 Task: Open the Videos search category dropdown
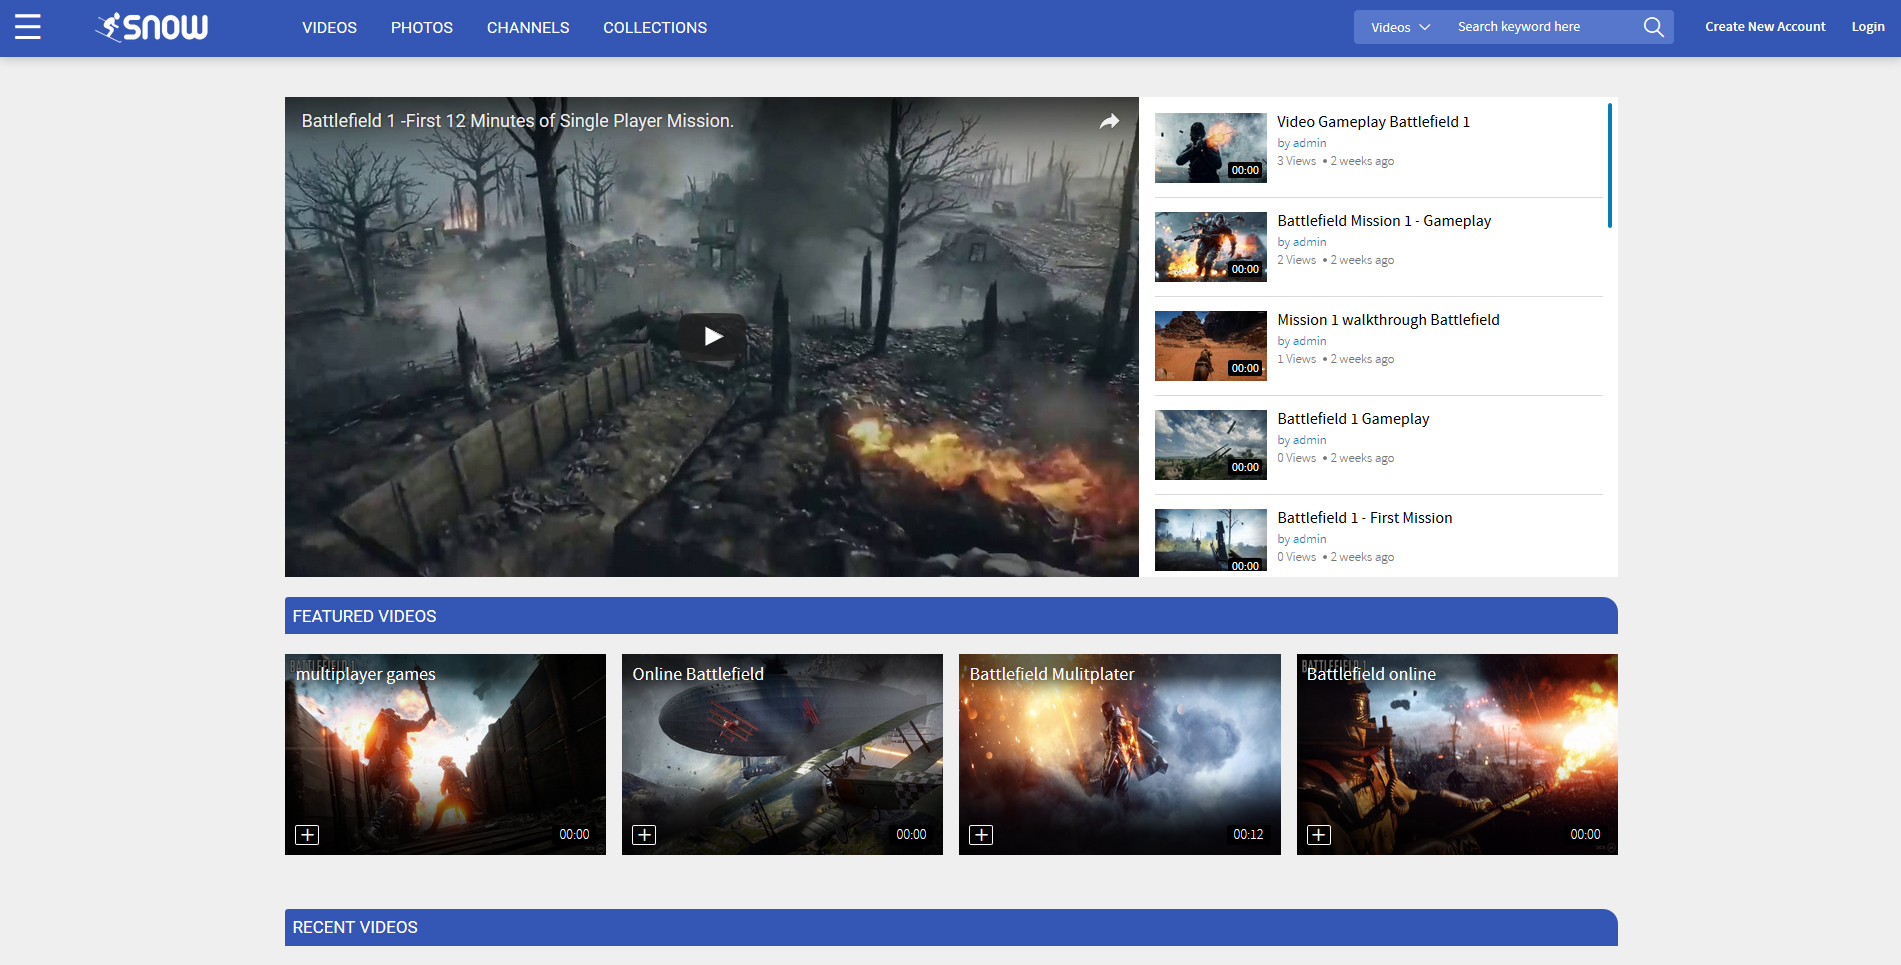click(x=1400, y=27)
